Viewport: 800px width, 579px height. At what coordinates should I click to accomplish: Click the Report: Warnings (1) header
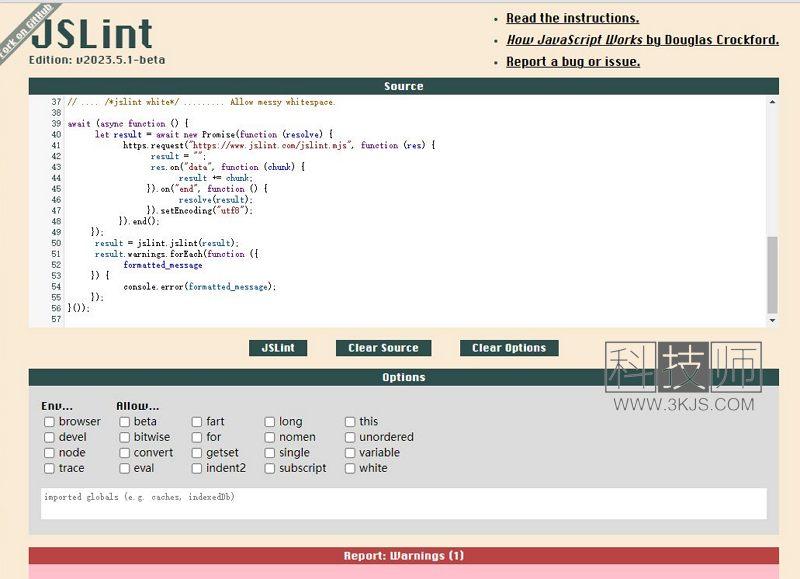(404, 556)
